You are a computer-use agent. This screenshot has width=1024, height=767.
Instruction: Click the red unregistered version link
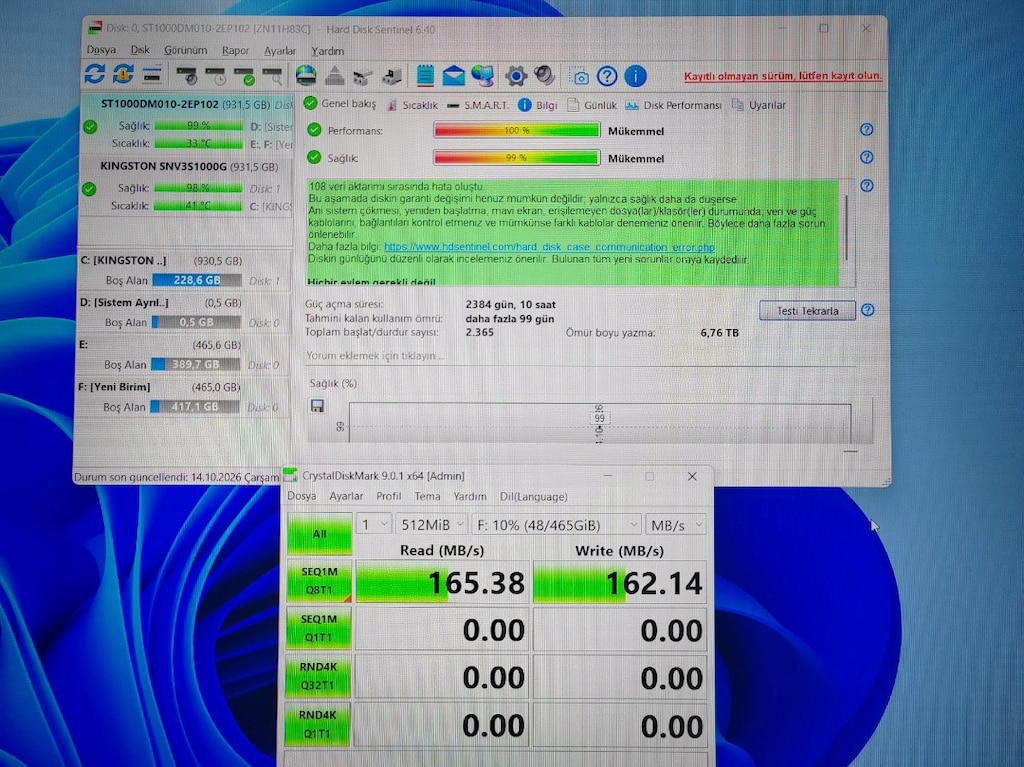pos(783,76)
